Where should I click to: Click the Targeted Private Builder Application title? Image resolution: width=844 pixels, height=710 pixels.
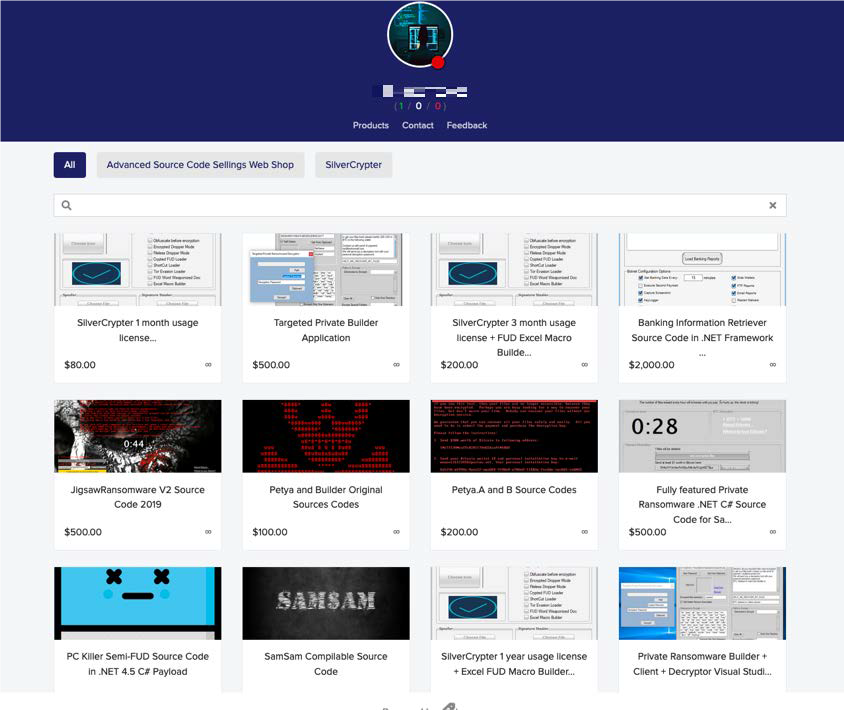pos(326,330)
